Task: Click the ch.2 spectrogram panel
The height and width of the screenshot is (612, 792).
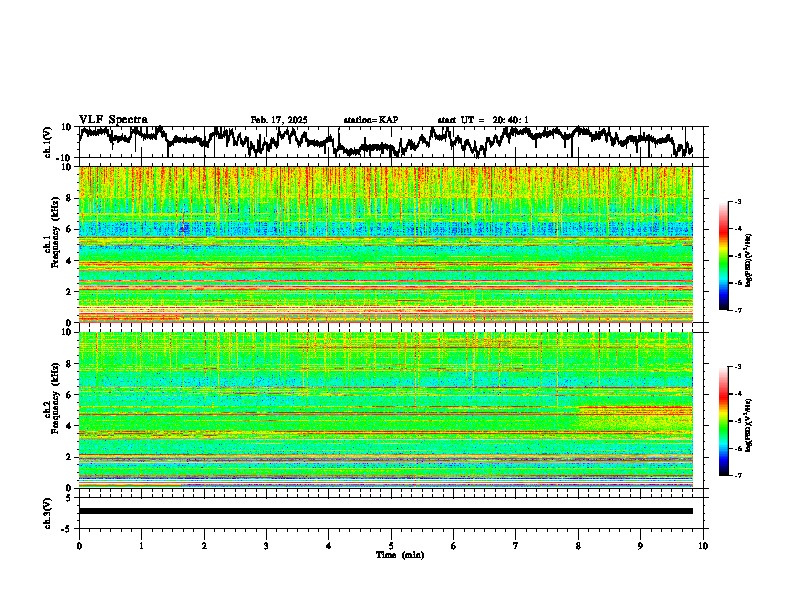Action: (x=386, y=410)
